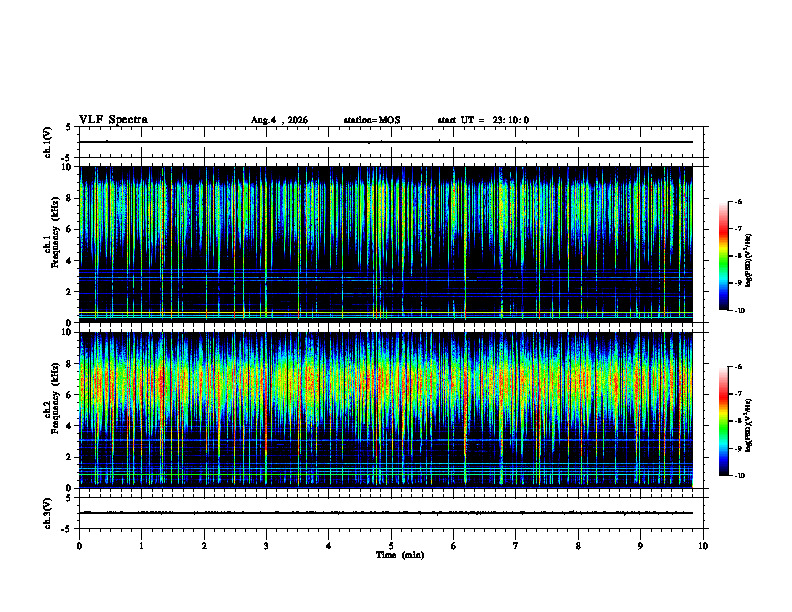Click time axis tick label "3"
Image resolution: width=792 pixels, height=612 pixels.
point(266,546)
